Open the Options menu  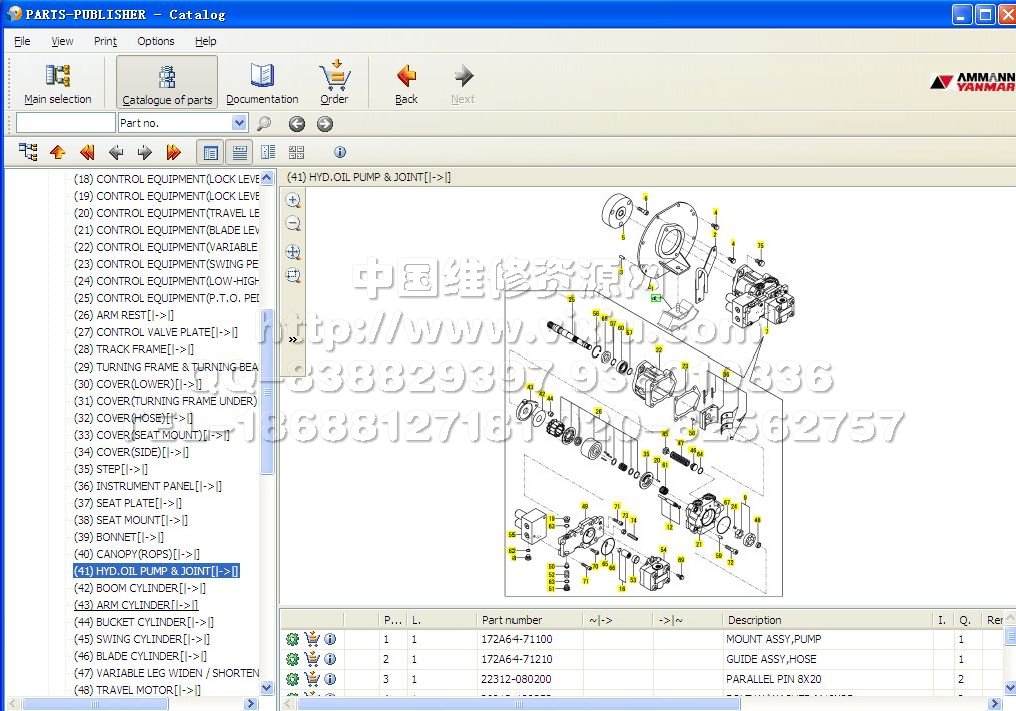click(x=156, y=41)
